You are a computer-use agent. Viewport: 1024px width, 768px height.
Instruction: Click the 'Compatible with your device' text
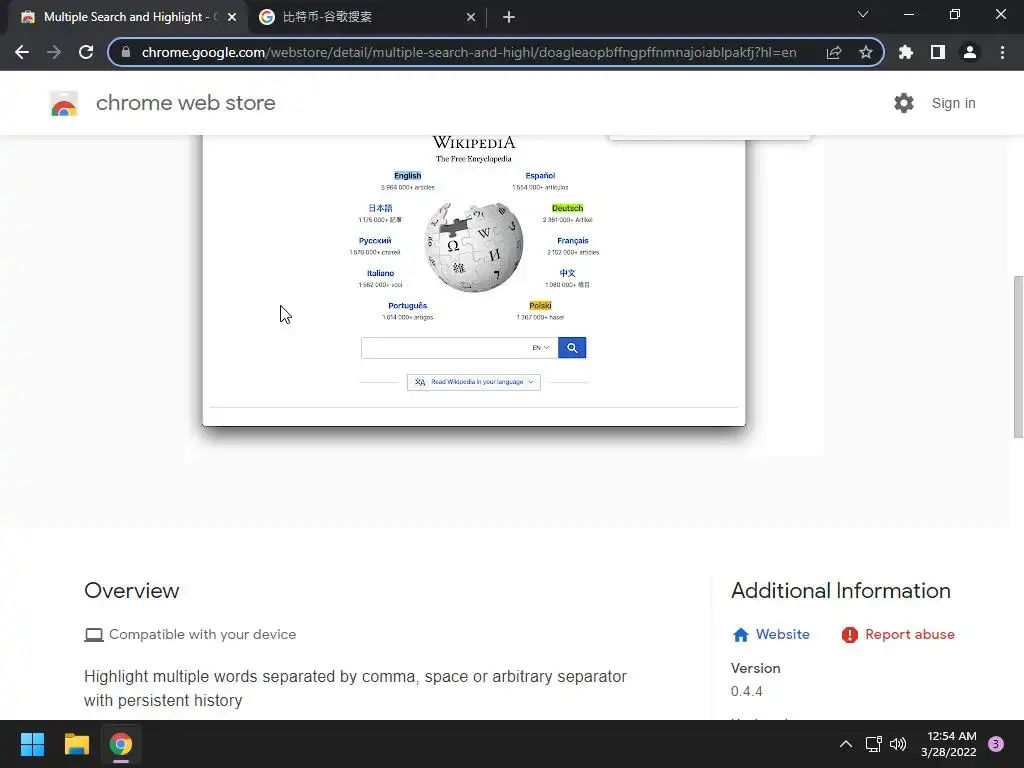pyautogui.click(x=202, y=634)
